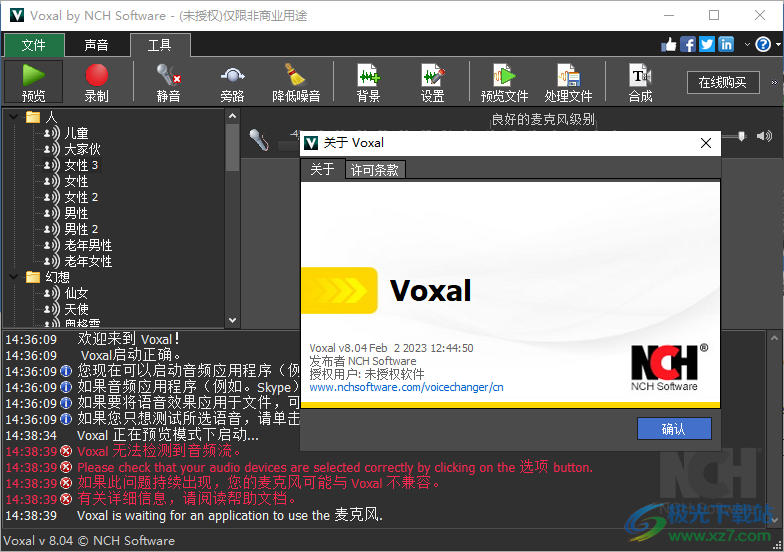Open the Facebook share icon
This screenshot has height=552, width=784.
pyautogui.click(x=688, y=45)
